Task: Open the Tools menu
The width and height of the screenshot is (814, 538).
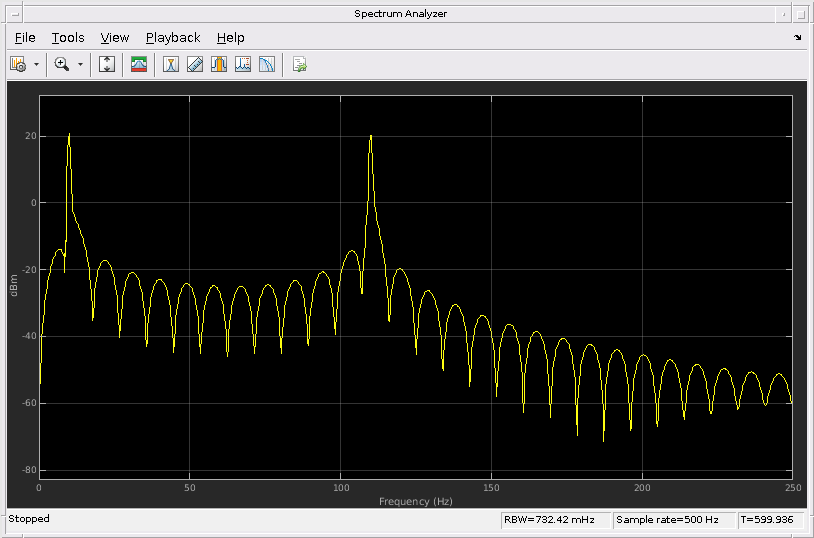Action: [68, 37]
